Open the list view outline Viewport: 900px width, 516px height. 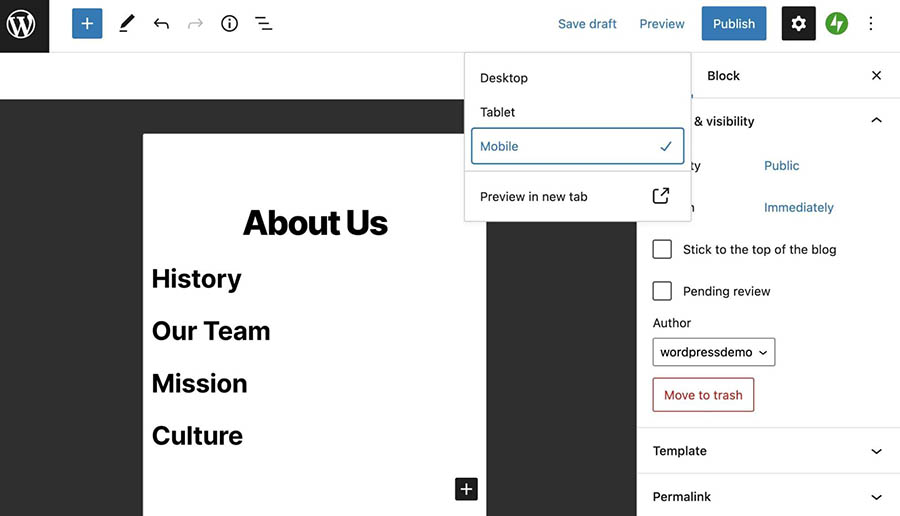coord(263,24)
